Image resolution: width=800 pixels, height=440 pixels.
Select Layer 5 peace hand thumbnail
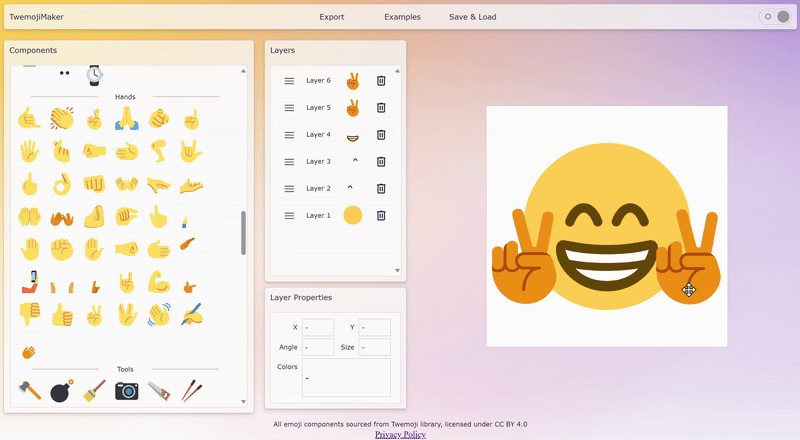pos(352,108)
